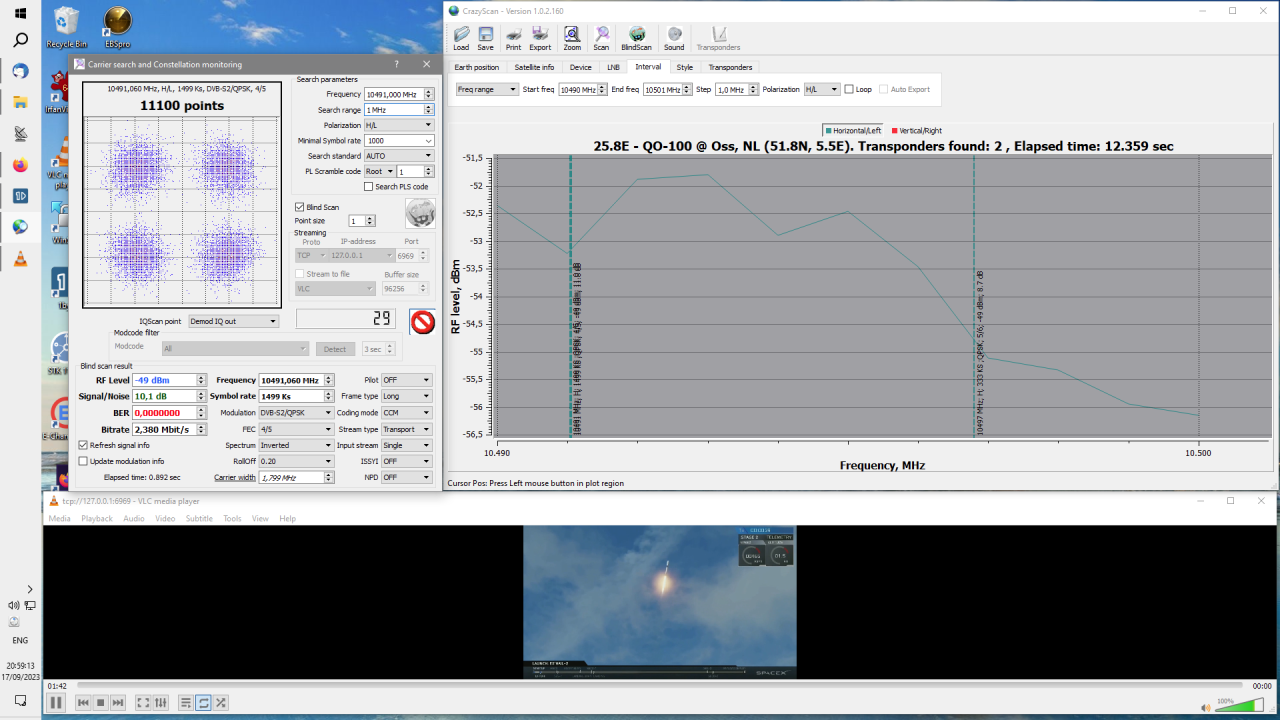Enable Update modulation info checkbox
This screenshot has width=1280, height=720.
84,461
